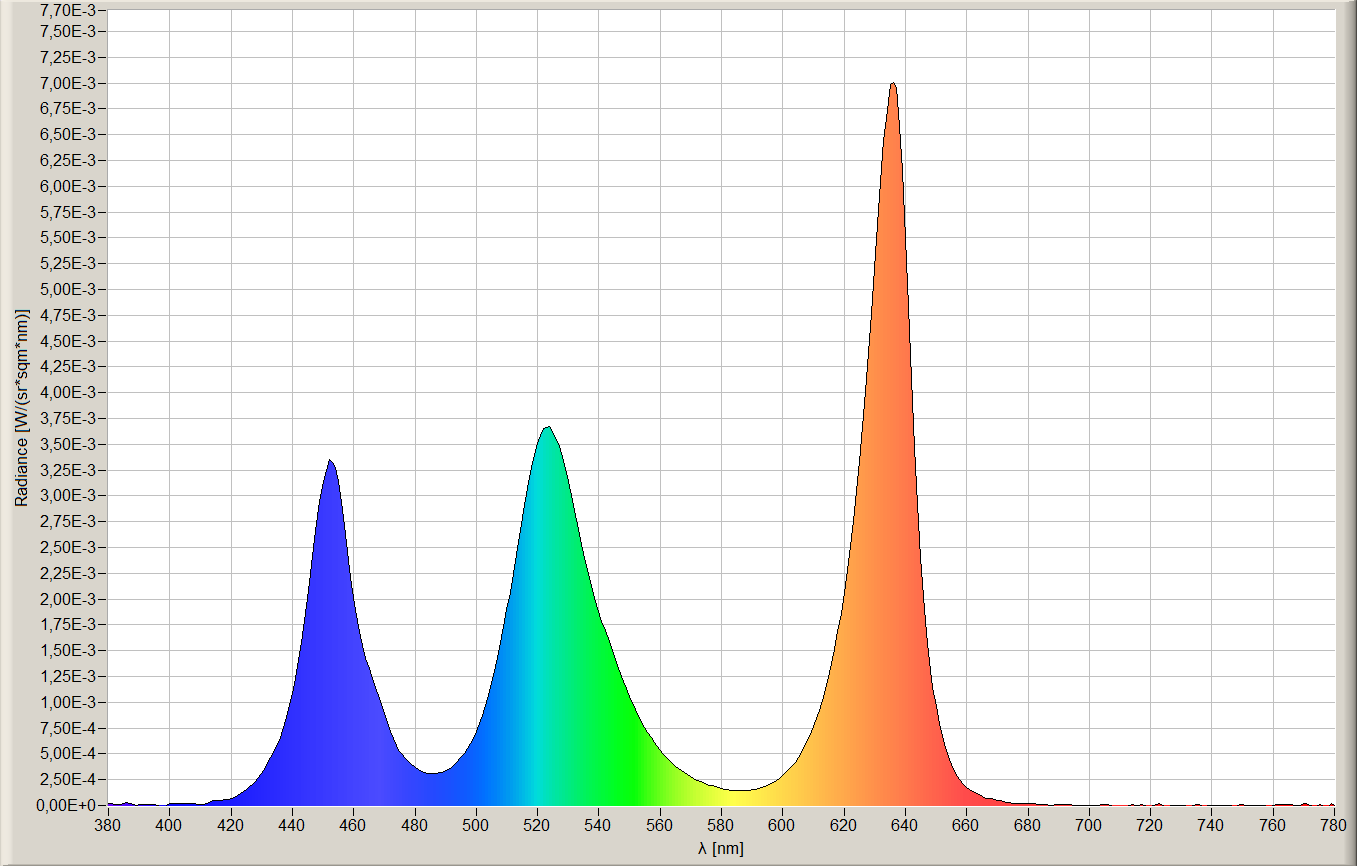
Task: Click the 500 tick label on the x-axis
Action: [x=476, y=825]
